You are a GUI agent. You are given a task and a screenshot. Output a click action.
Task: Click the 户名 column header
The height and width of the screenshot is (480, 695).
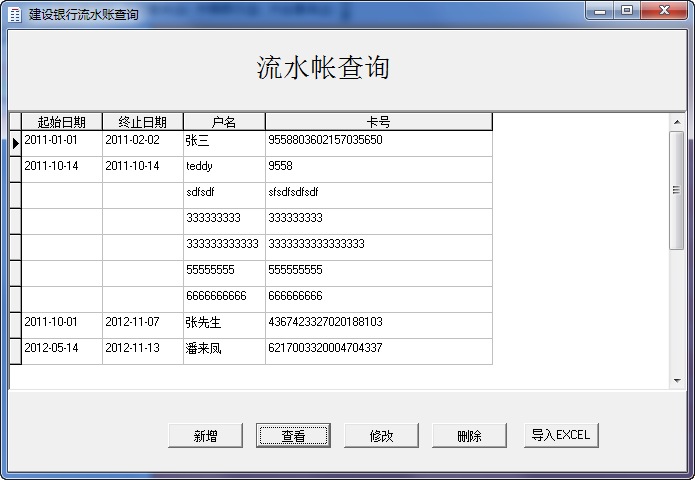[x=224, y=121]
